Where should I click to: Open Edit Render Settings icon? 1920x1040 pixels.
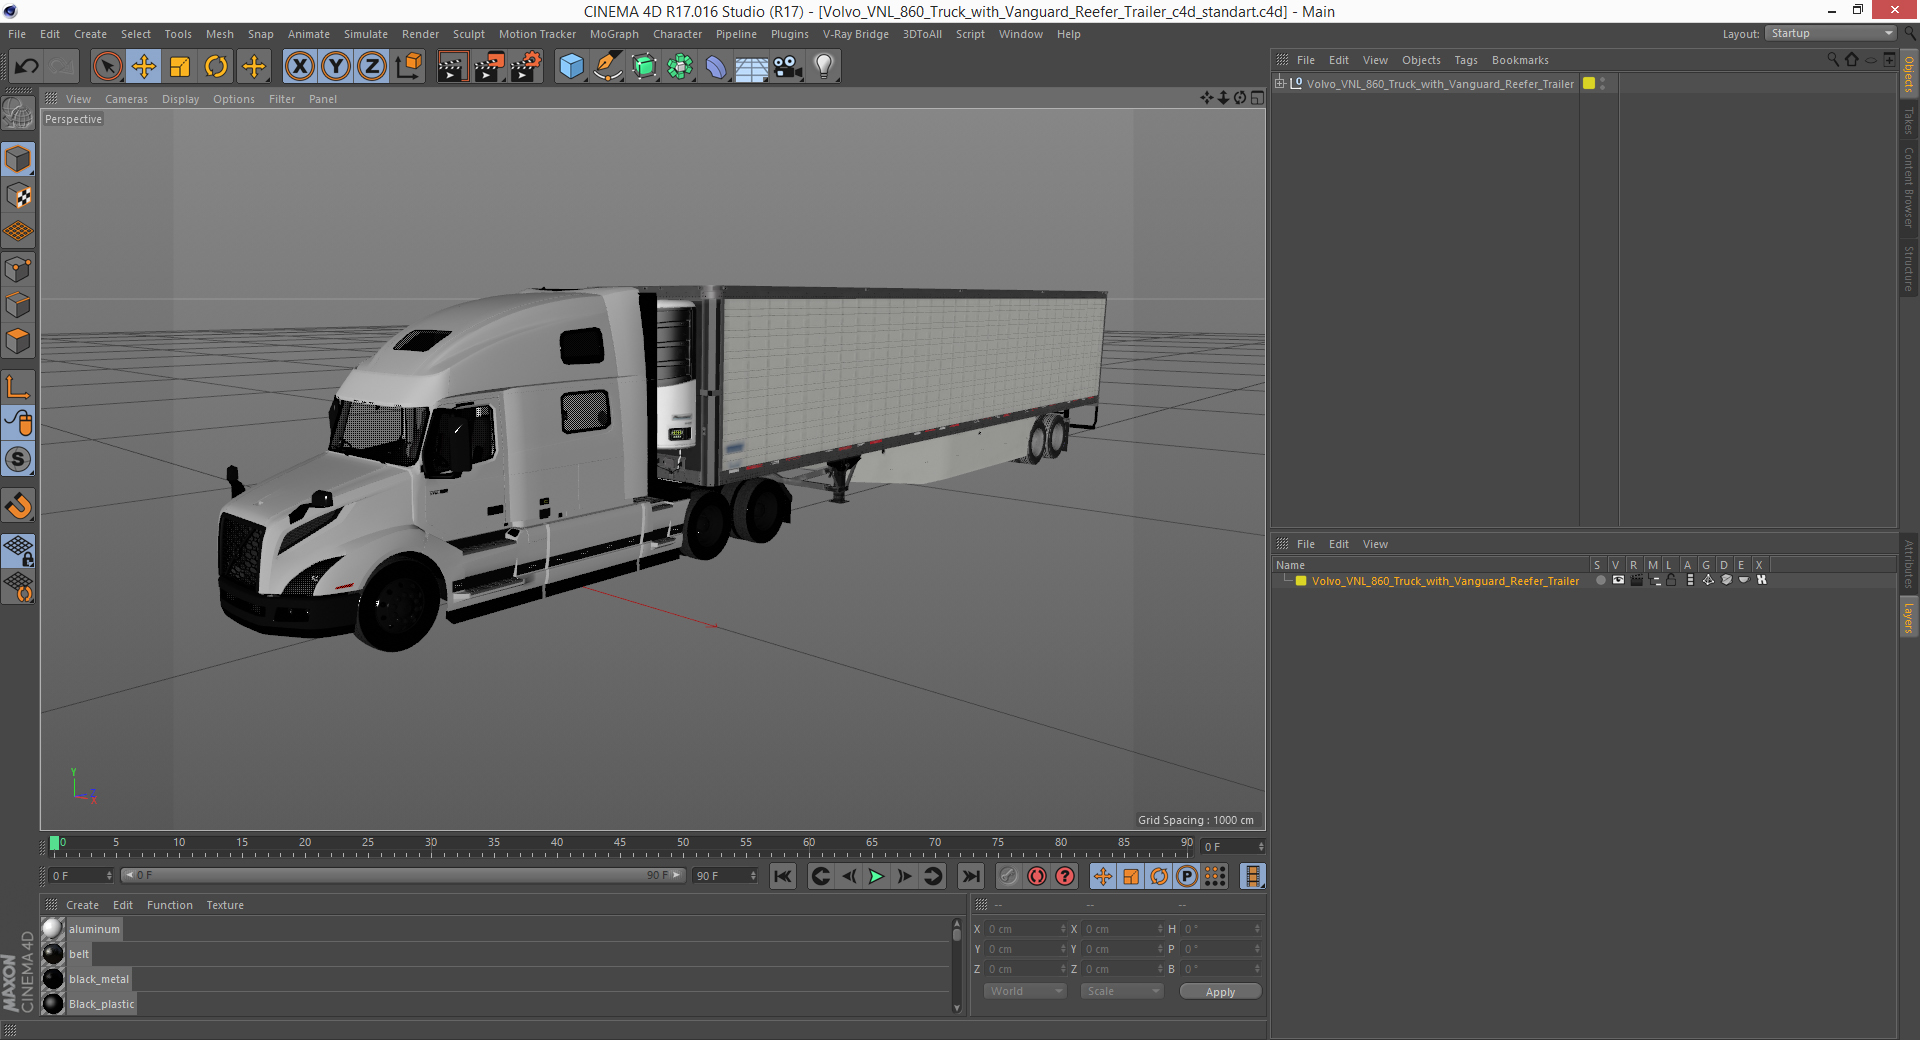(526, 67)
